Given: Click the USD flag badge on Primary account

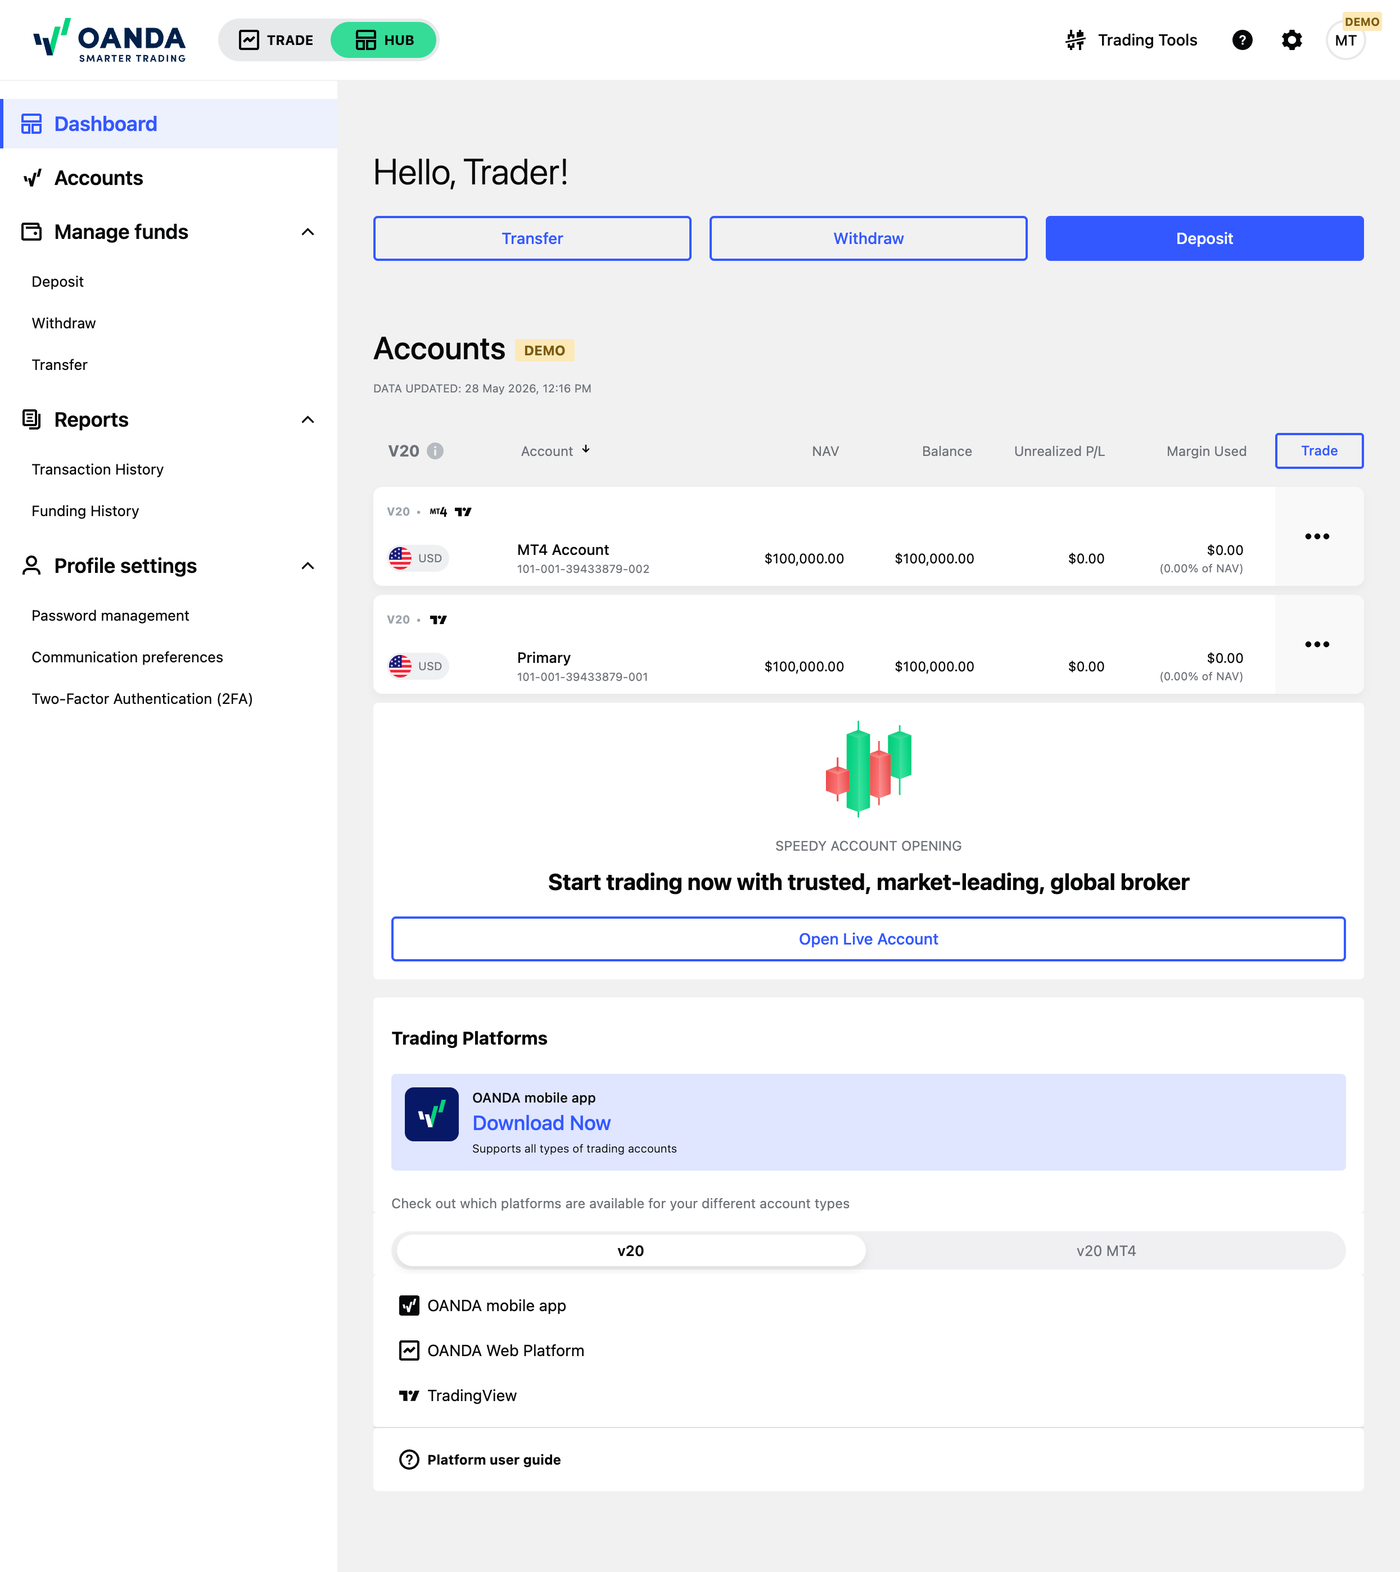Looking at the screenshot, I should point(418,666).
